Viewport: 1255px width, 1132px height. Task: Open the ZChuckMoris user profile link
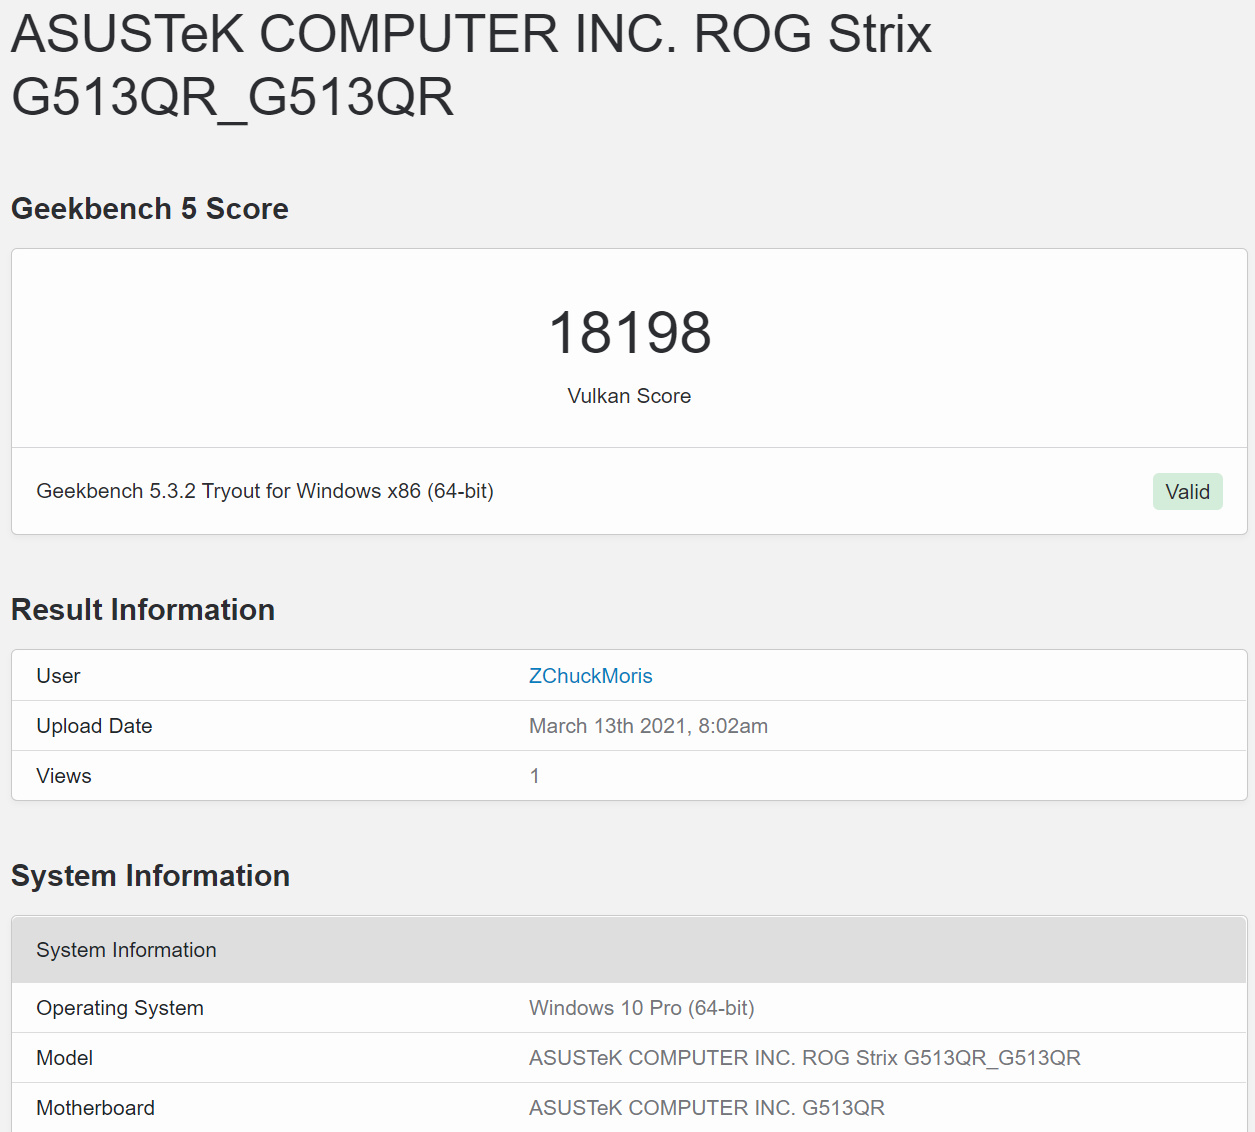[x=590, y=676]
